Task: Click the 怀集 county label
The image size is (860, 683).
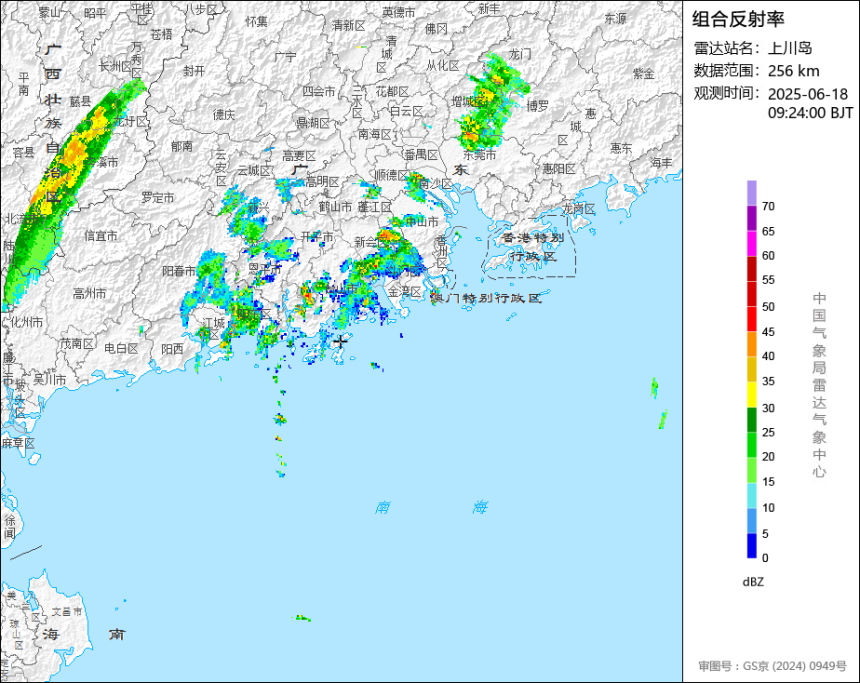Action: [257, 21]
